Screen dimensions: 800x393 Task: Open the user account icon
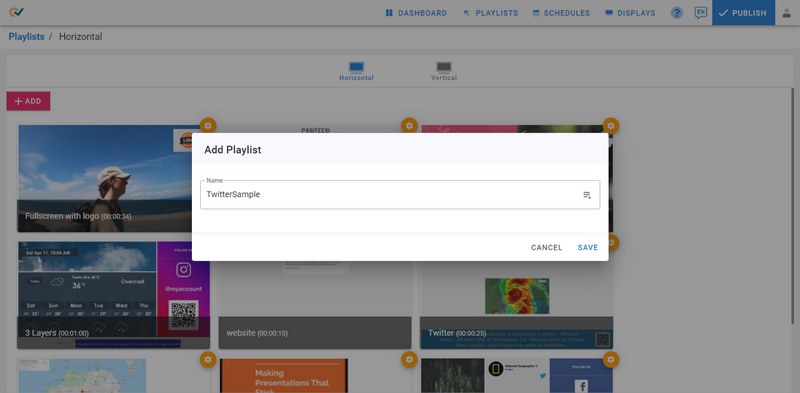(x=787, y=13)
